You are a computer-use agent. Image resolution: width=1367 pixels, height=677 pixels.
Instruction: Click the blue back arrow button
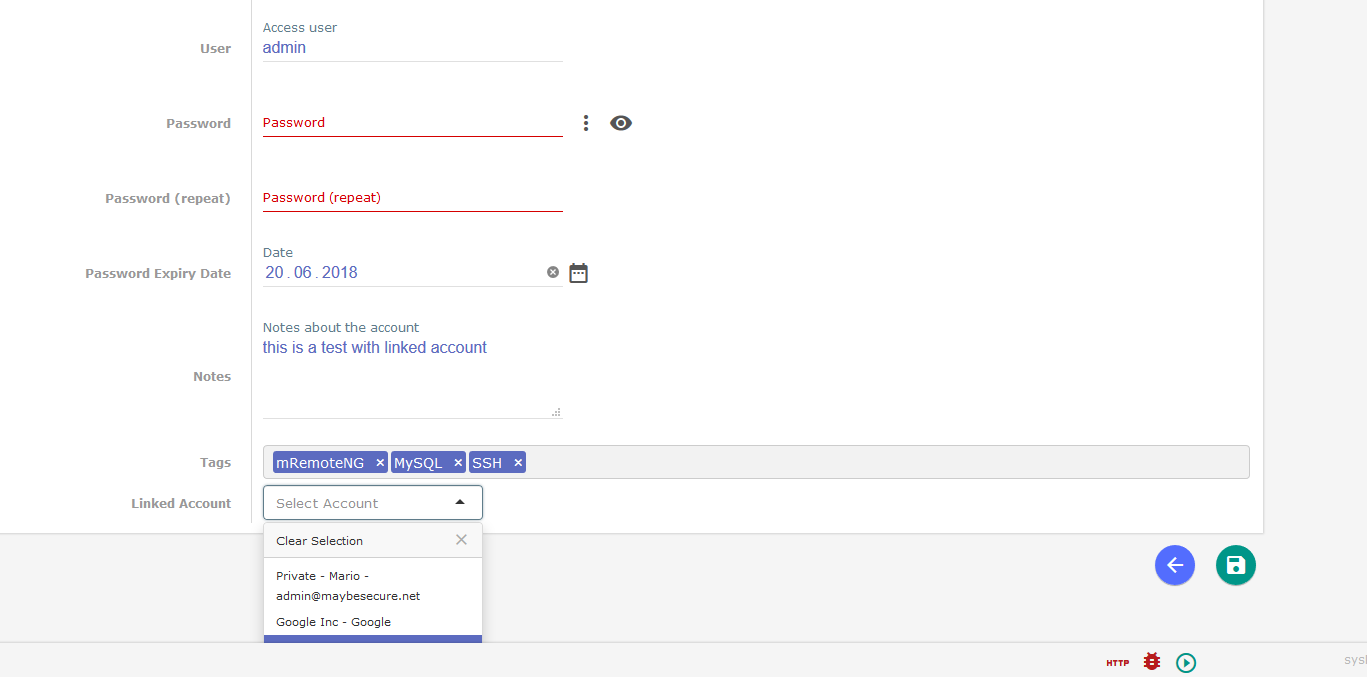click(1175, 565)
